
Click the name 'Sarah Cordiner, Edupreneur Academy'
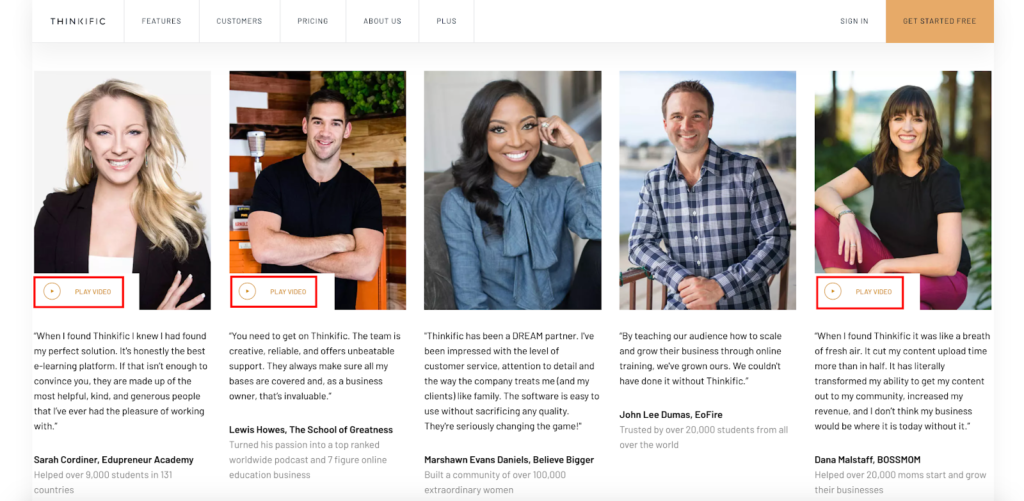pyautogui.click(x=114, y=460)
